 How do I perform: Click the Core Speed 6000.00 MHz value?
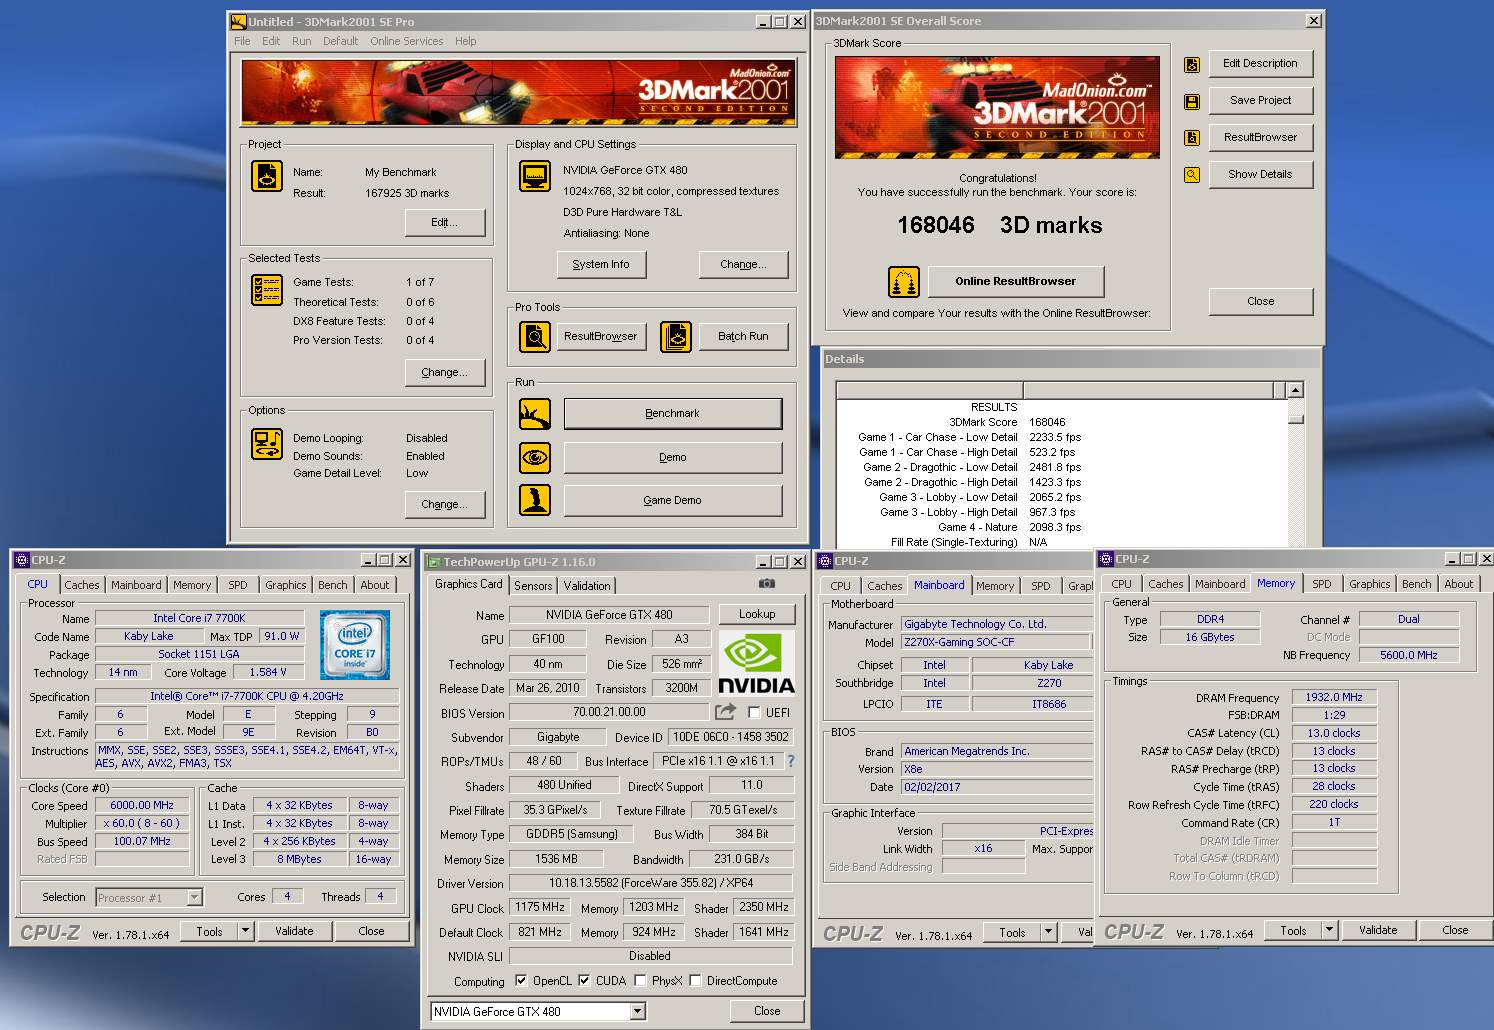142,805
